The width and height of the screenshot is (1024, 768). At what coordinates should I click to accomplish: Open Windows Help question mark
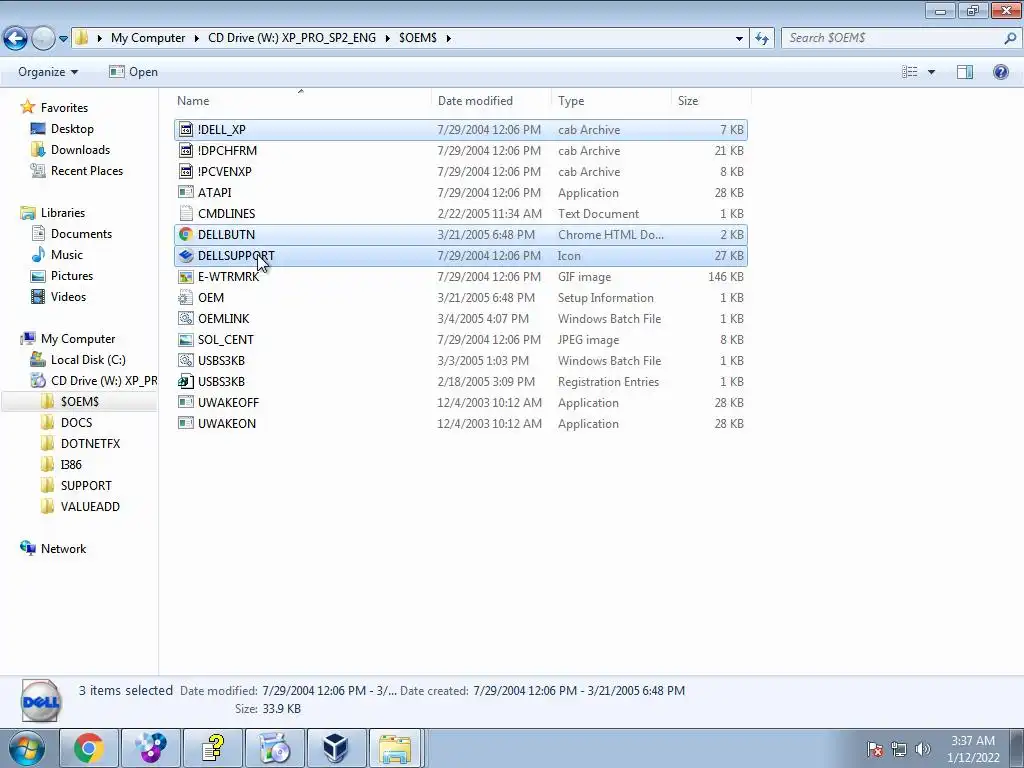1000,72
